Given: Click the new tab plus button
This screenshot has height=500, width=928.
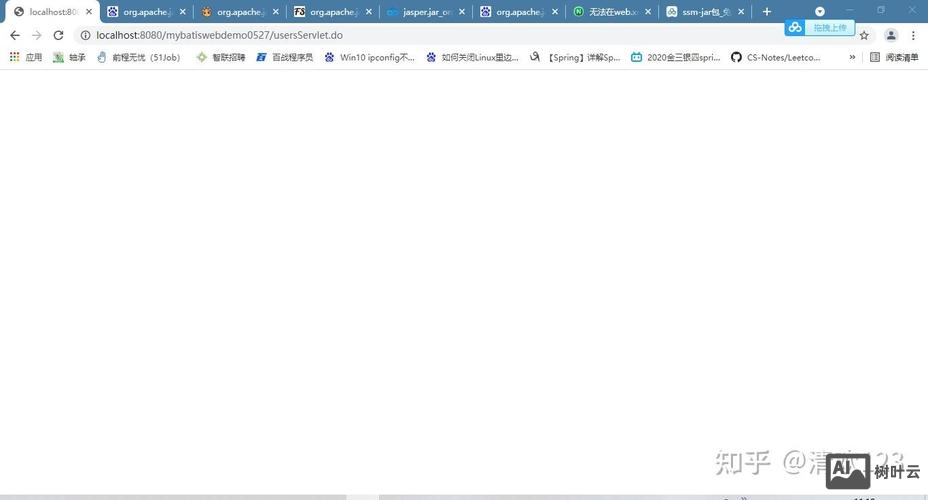Looking at the screenshot, I should tap(767, 12).
